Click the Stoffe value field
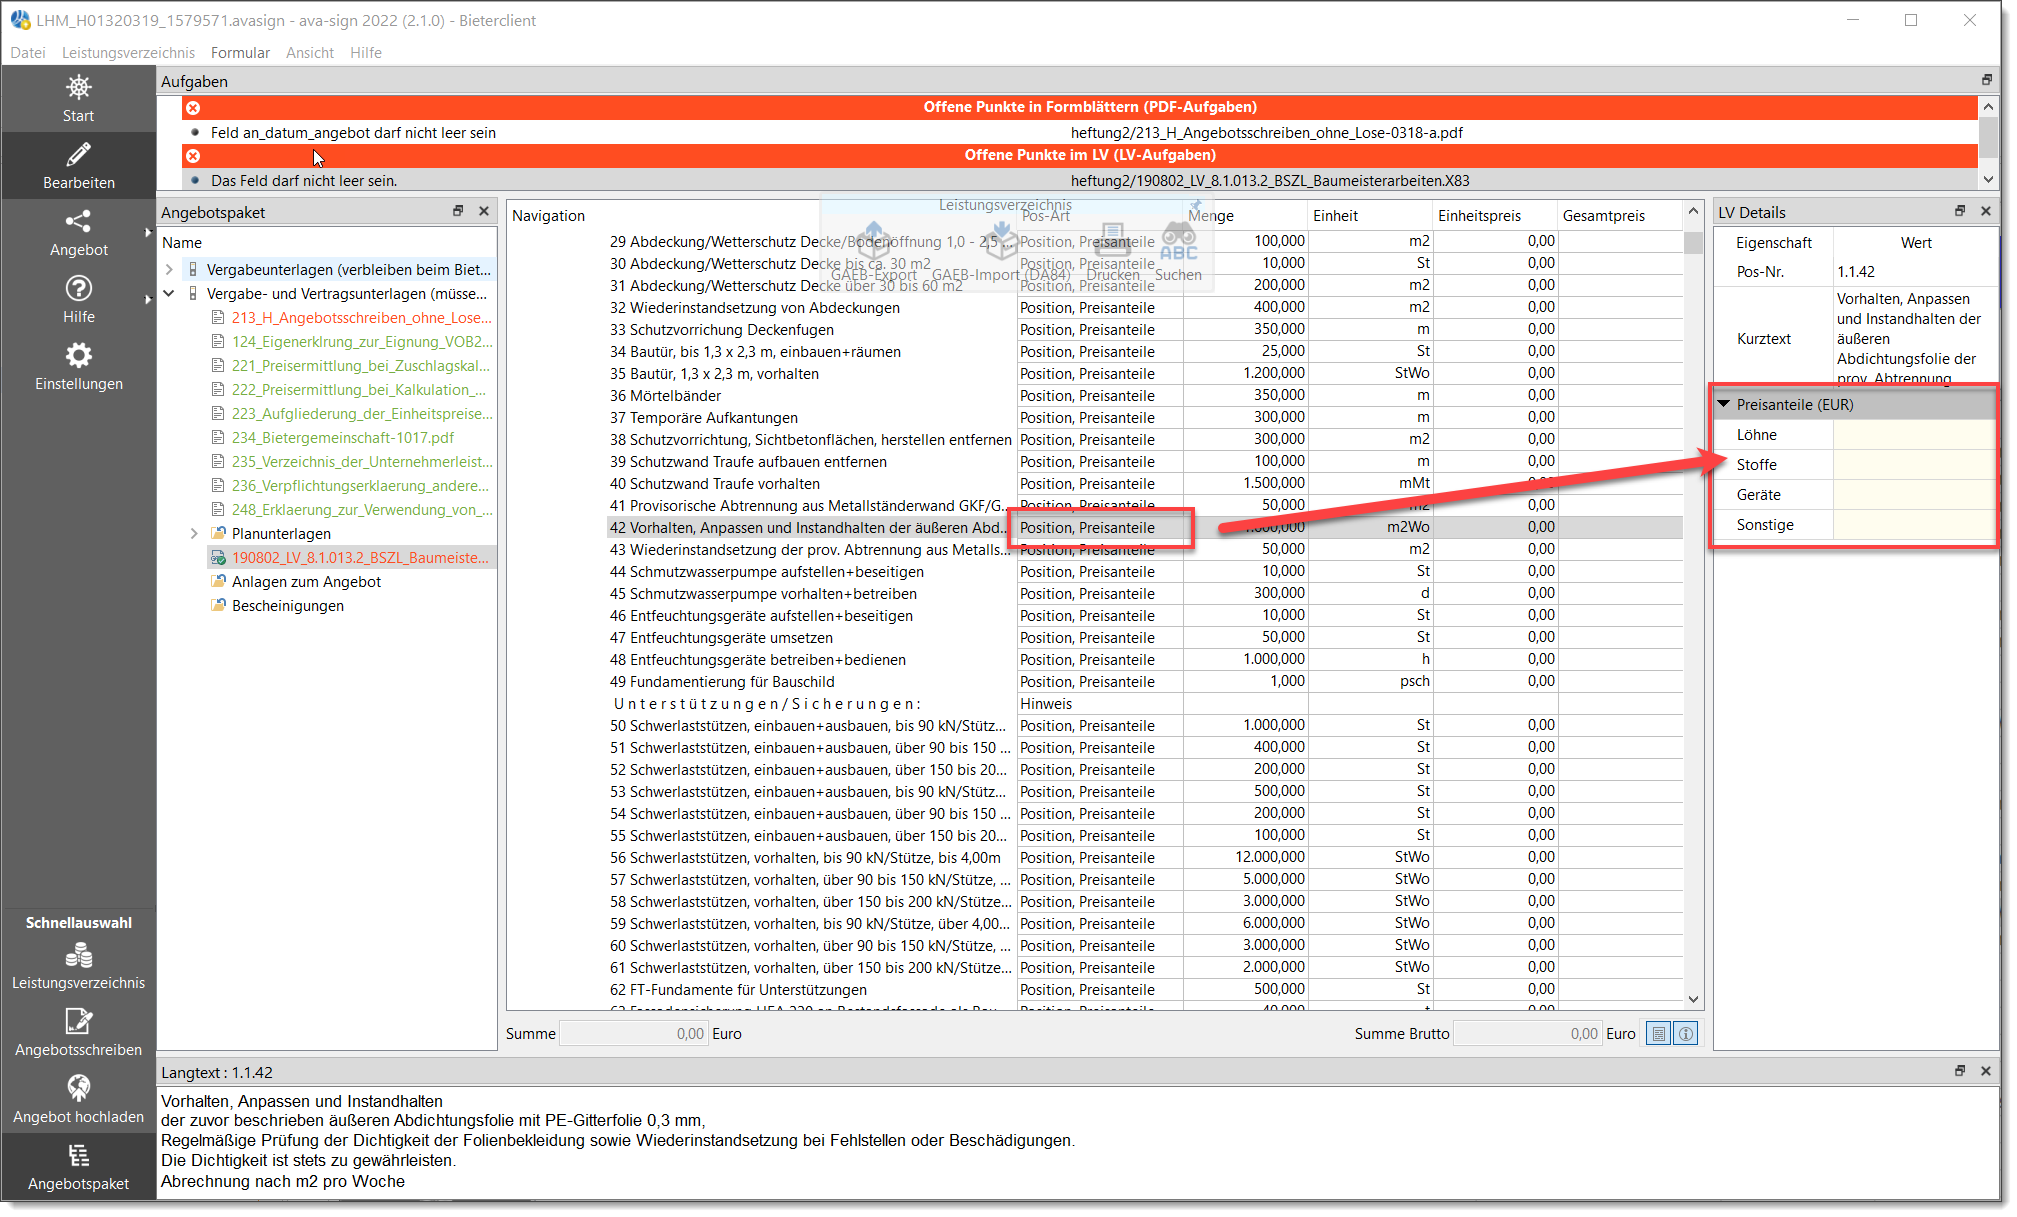 pyautogui.click(x=1913, y=465)
